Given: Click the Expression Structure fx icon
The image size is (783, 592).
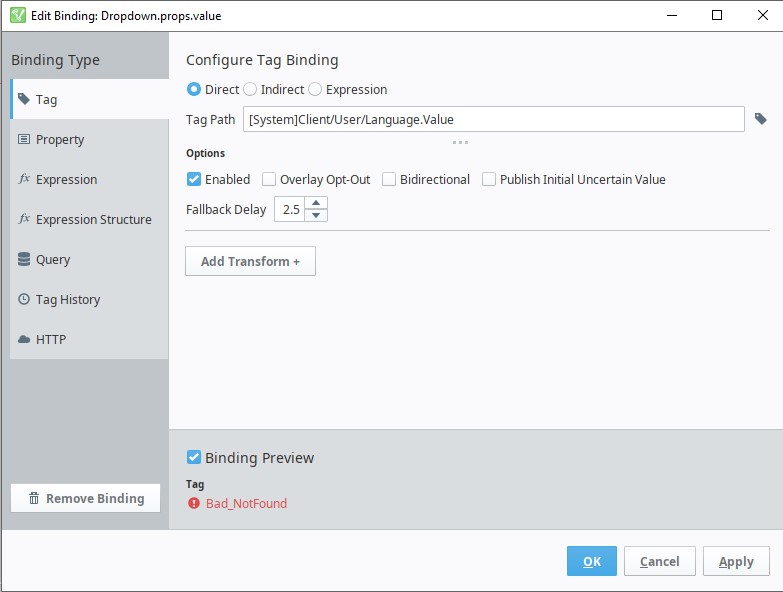Looking at the screenshot, I should (24, 219).
